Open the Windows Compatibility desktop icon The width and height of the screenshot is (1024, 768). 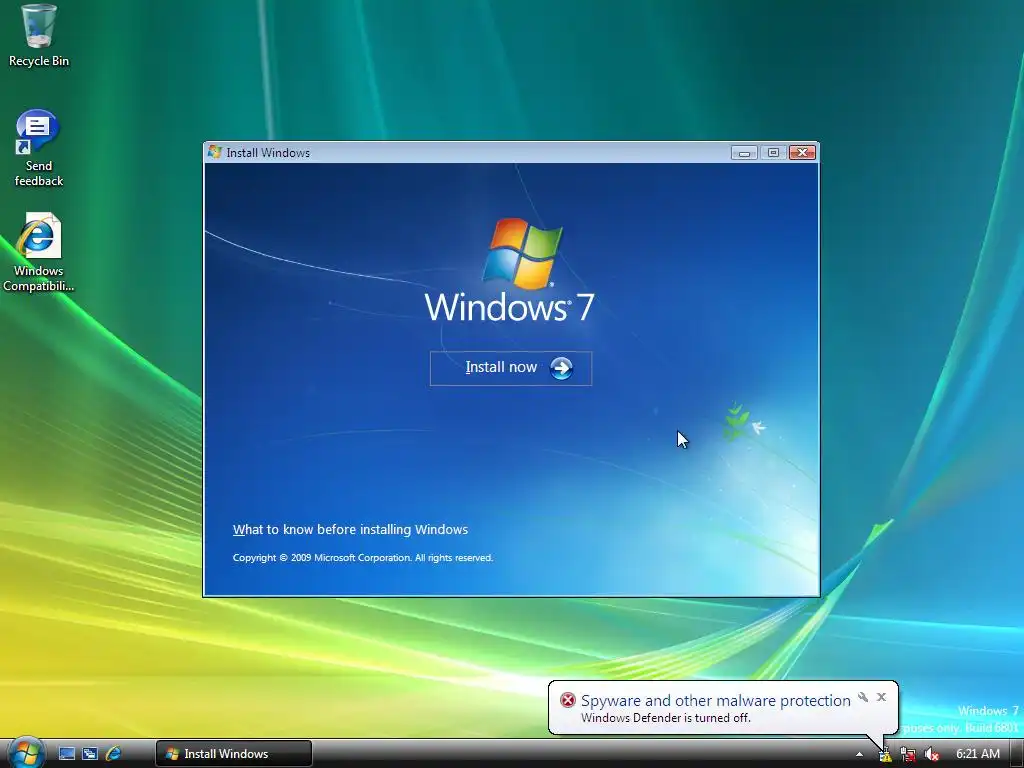(x=39, y=253)
